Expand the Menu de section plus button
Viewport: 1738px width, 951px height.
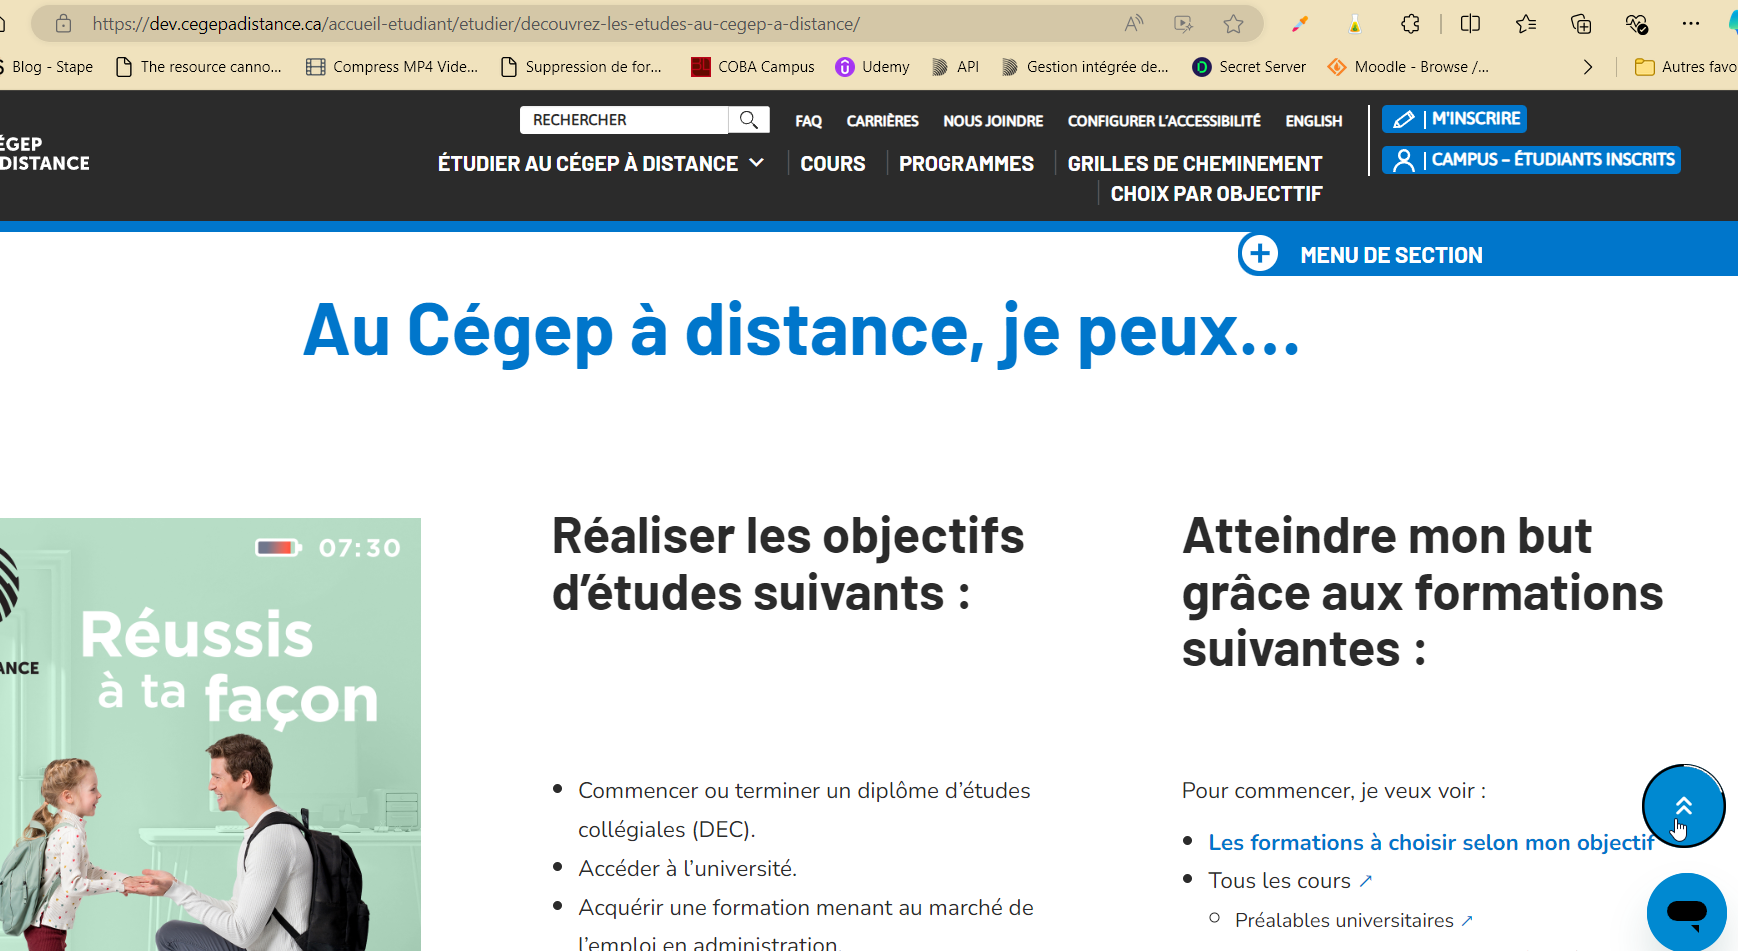coord(1259,254)
